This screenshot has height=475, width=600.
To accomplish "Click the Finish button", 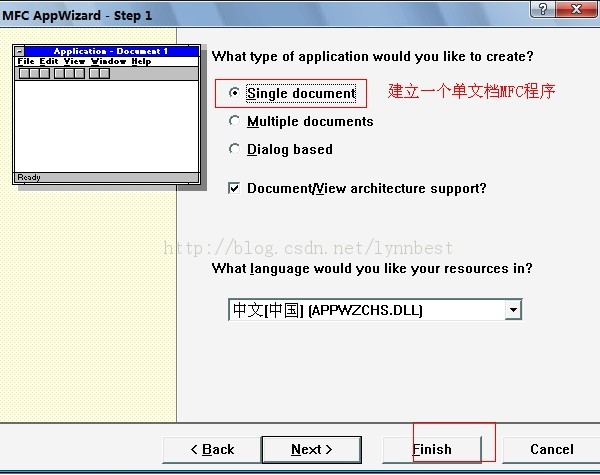I will tap(432, 449).
